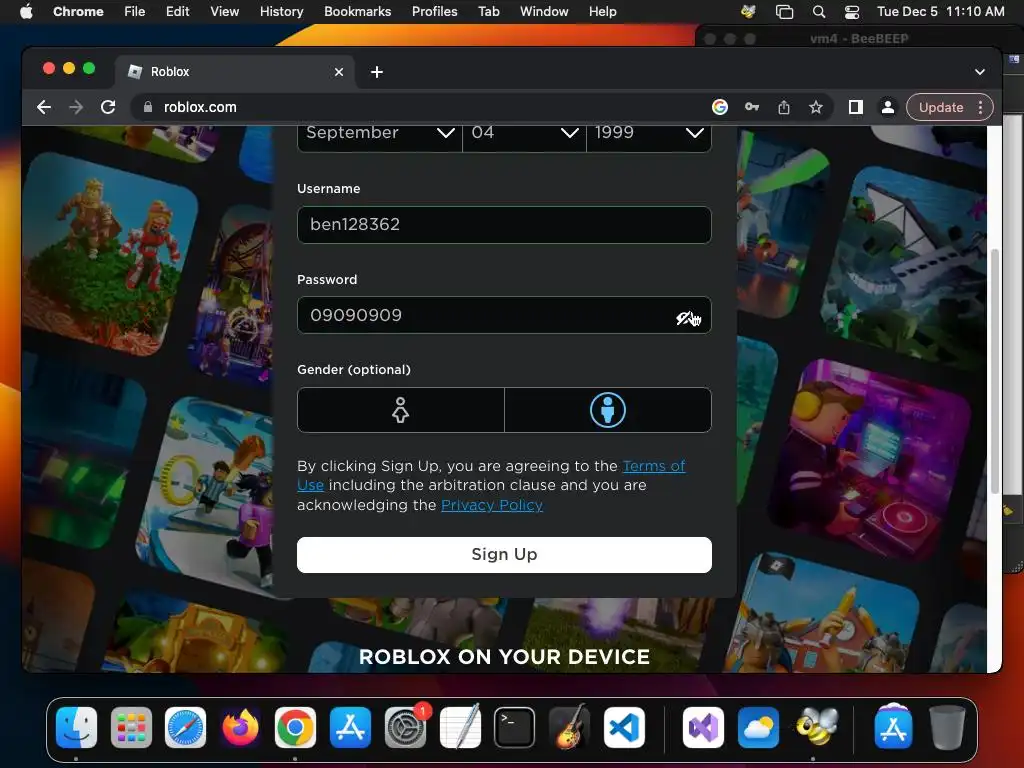Open BeeBEEP from the Dock

coord(816,727)
